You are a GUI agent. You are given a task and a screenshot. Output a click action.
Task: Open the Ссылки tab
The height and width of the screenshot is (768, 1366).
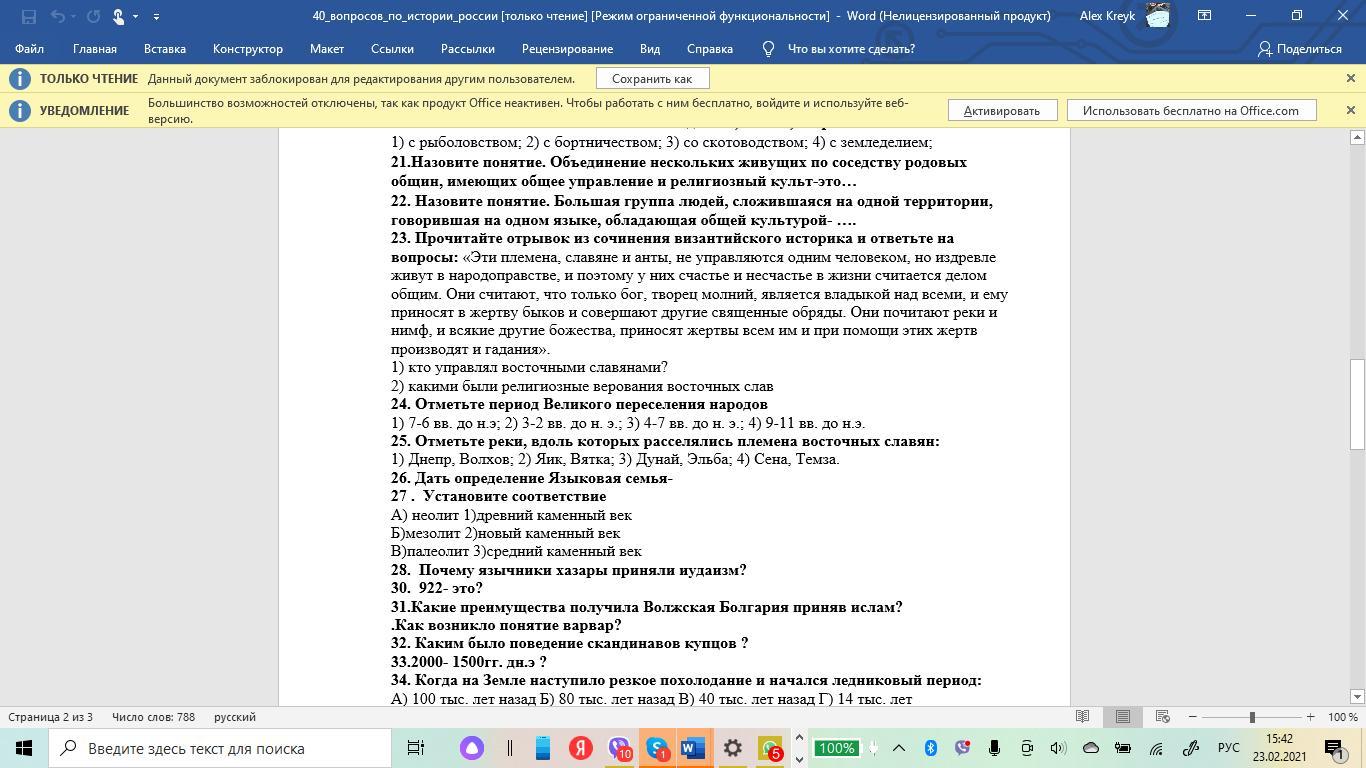click(x=392, y=49)
